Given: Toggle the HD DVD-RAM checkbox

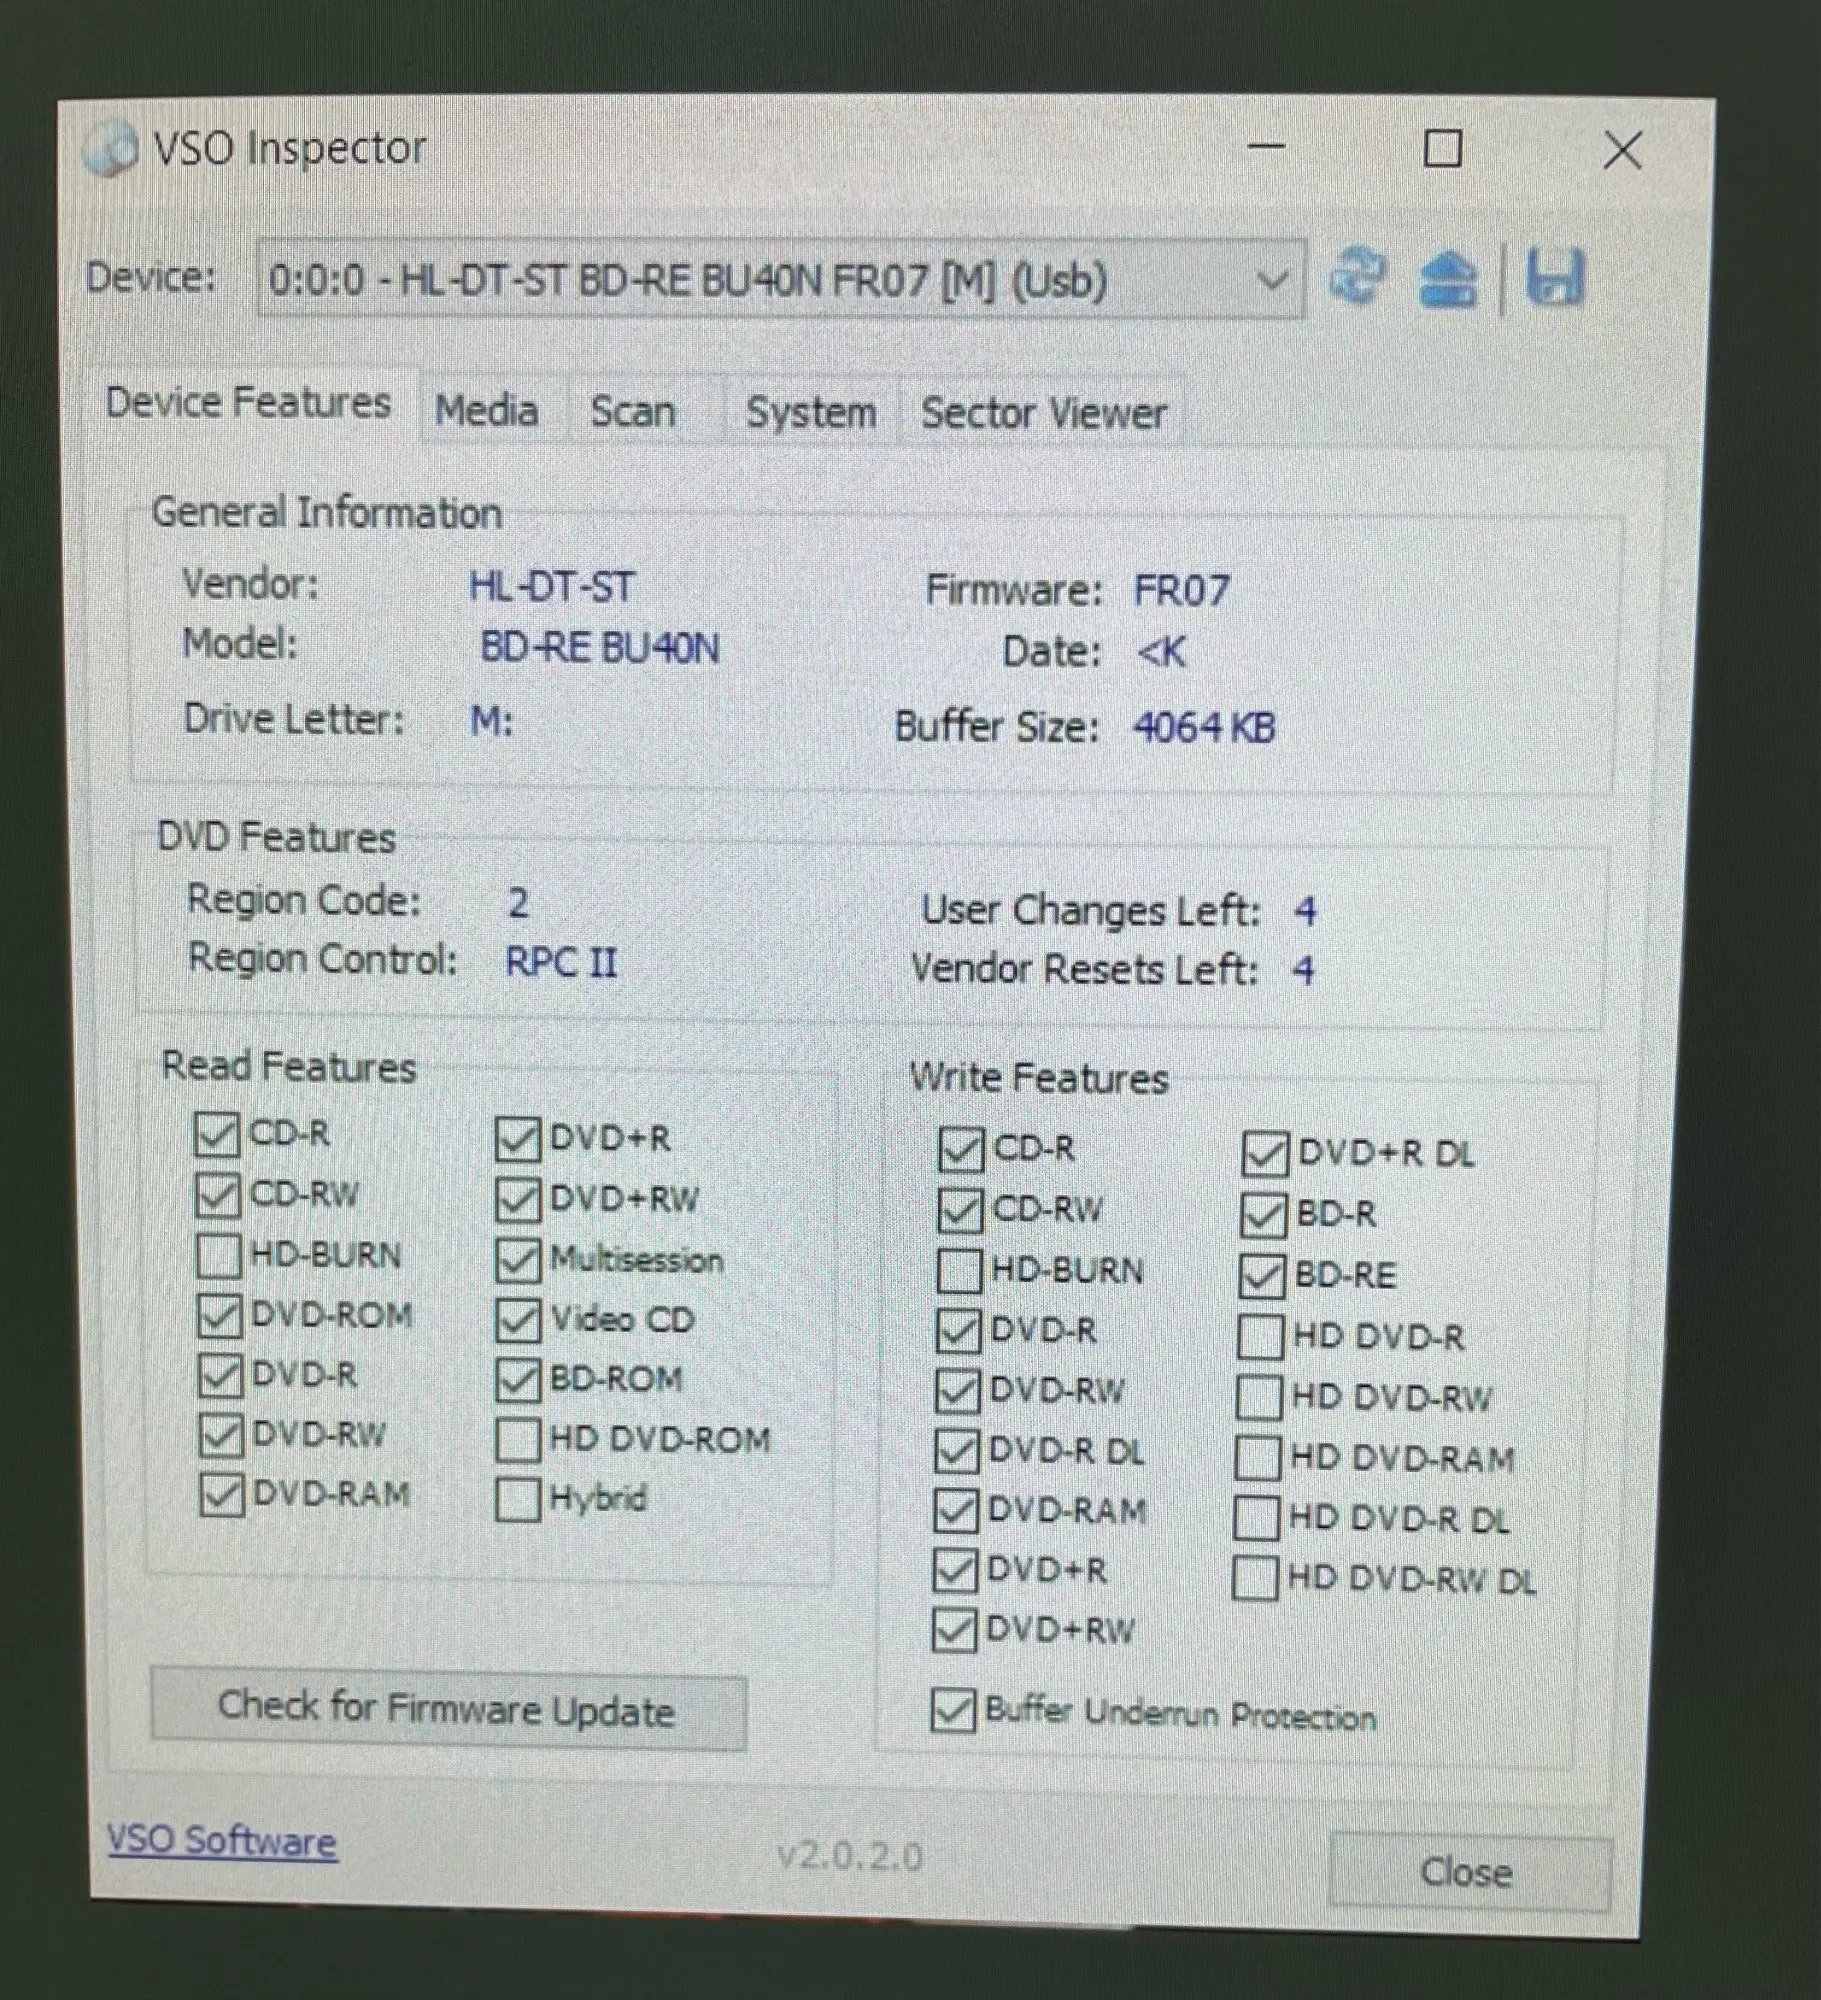Looking at the screenshot, I should pos(1258,1458).
